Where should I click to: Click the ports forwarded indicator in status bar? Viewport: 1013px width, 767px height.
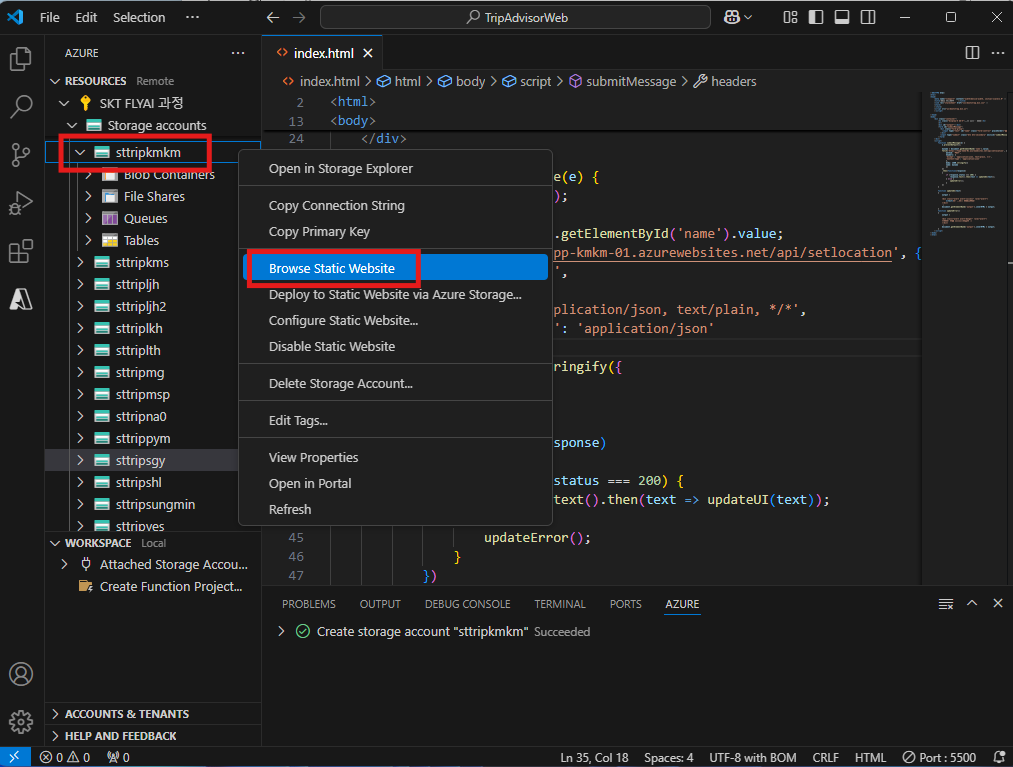pos(118,757)
